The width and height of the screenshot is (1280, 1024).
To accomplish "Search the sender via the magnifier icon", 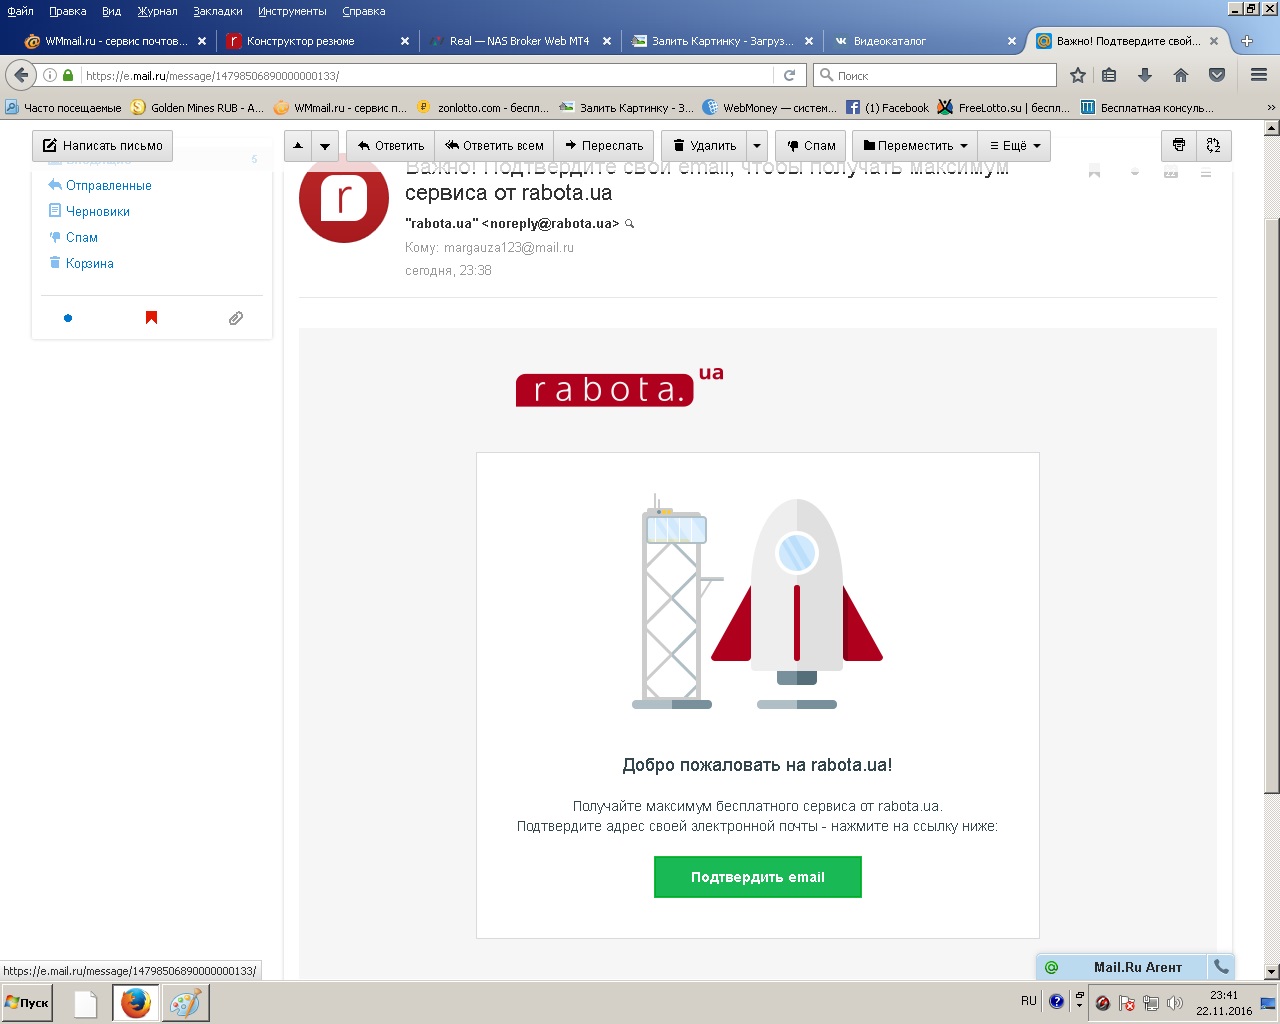I will [629, 224].
